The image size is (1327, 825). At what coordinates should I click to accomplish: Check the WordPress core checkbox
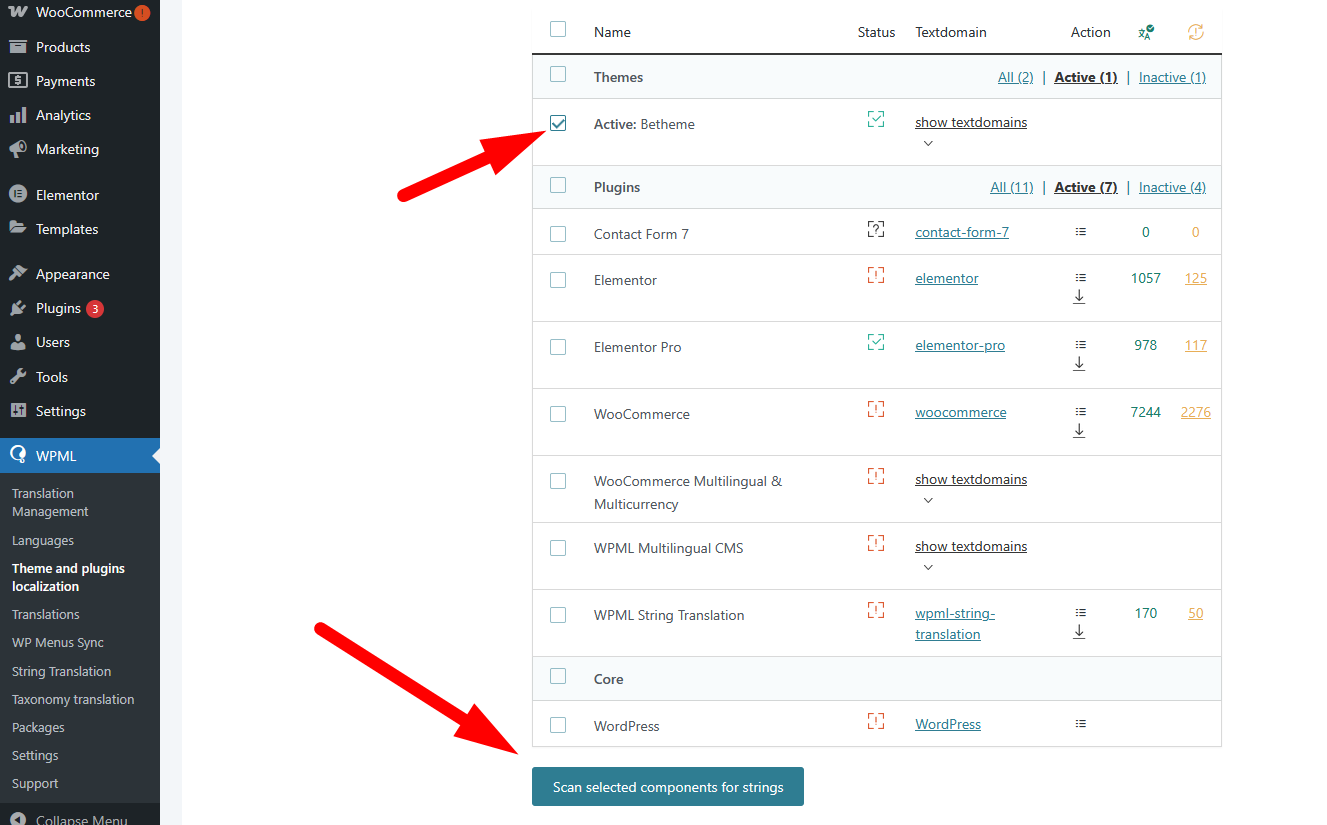[x=558, y=725]
